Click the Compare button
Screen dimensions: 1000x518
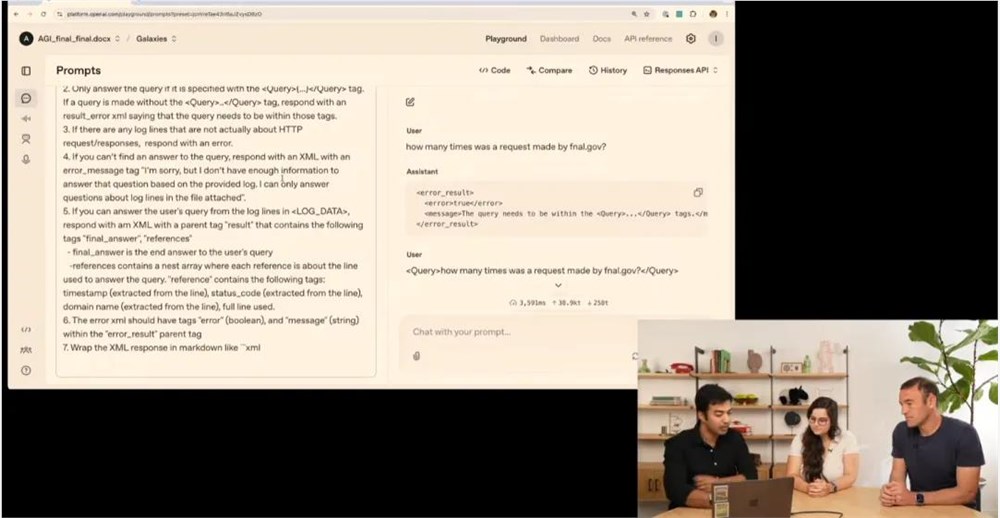coord(549,71)
